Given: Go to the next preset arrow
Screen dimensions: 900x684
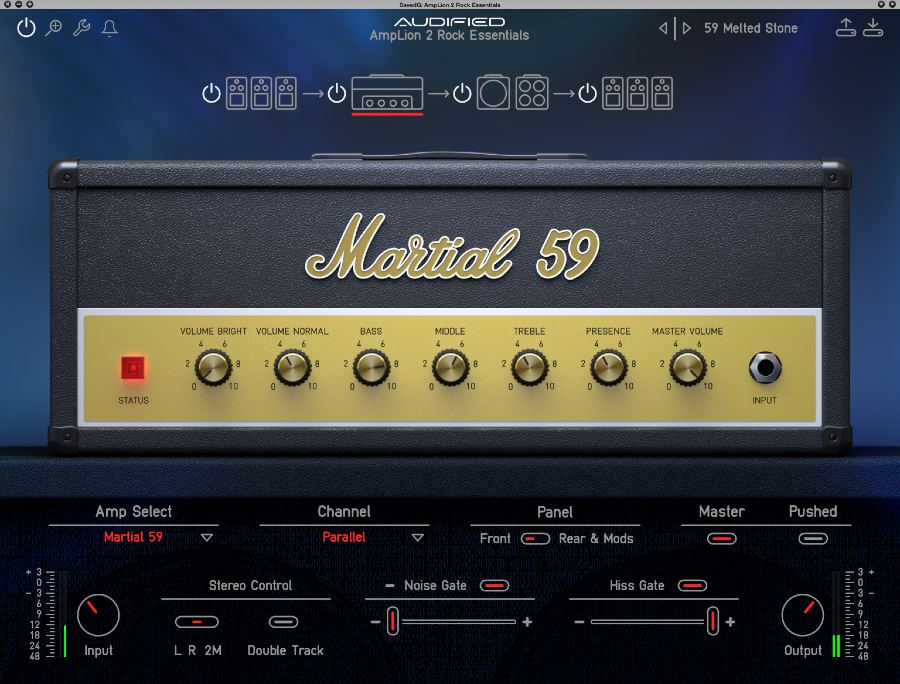Looking at the screenshot, I should [x=687, y=28].
